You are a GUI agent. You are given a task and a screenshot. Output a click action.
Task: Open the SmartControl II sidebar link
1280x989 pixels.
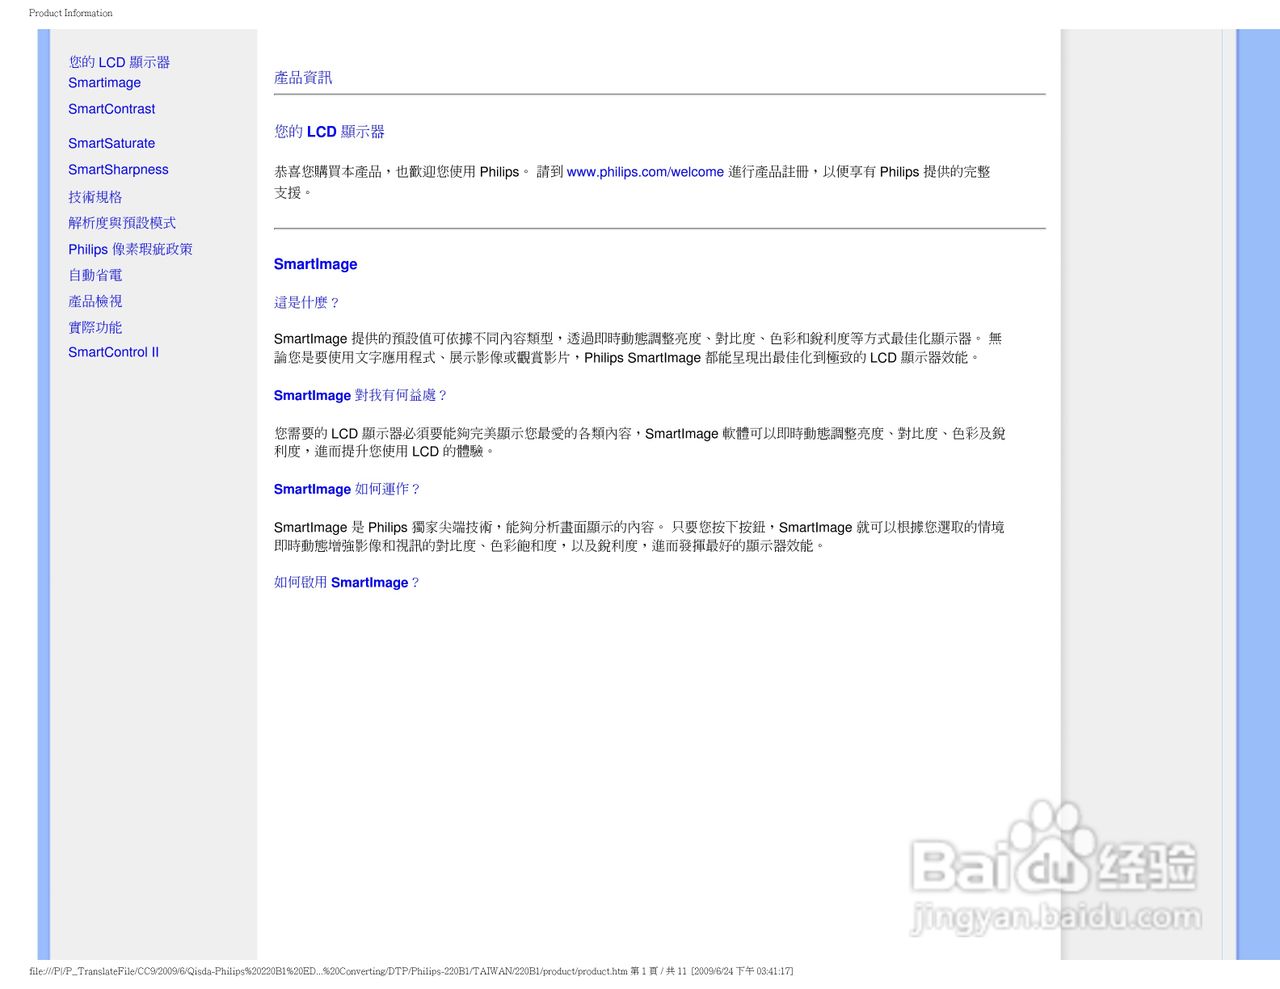point(113,352)
